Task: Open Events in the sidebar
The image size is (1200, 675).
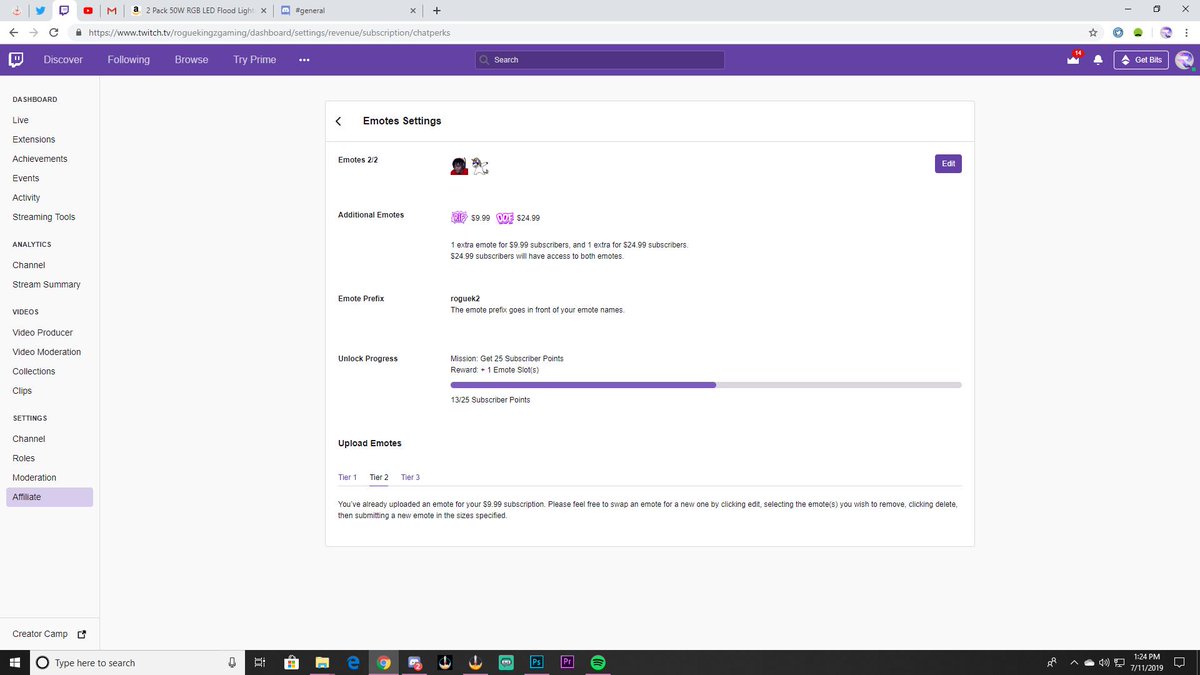Action: click(26, 178)
